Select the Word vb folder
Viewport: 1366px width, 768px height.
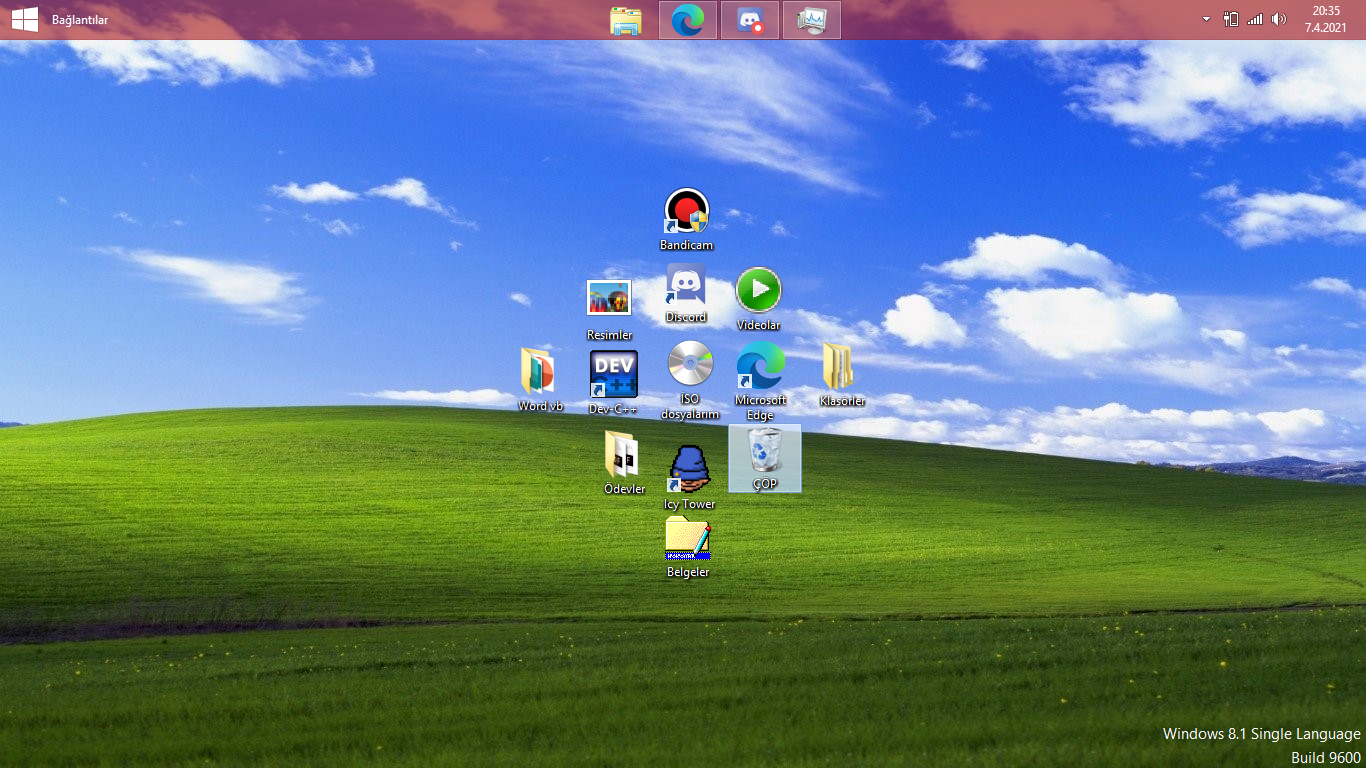tap(540, 380)
